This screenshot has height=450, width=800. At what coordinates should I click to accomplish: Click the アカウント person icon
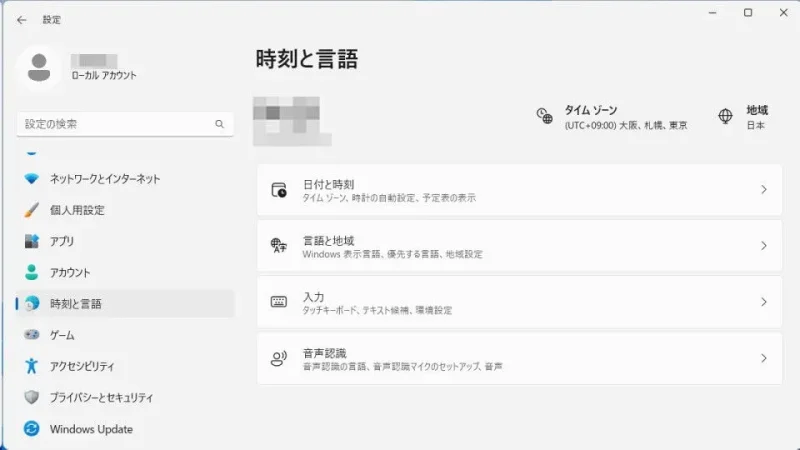32,272
